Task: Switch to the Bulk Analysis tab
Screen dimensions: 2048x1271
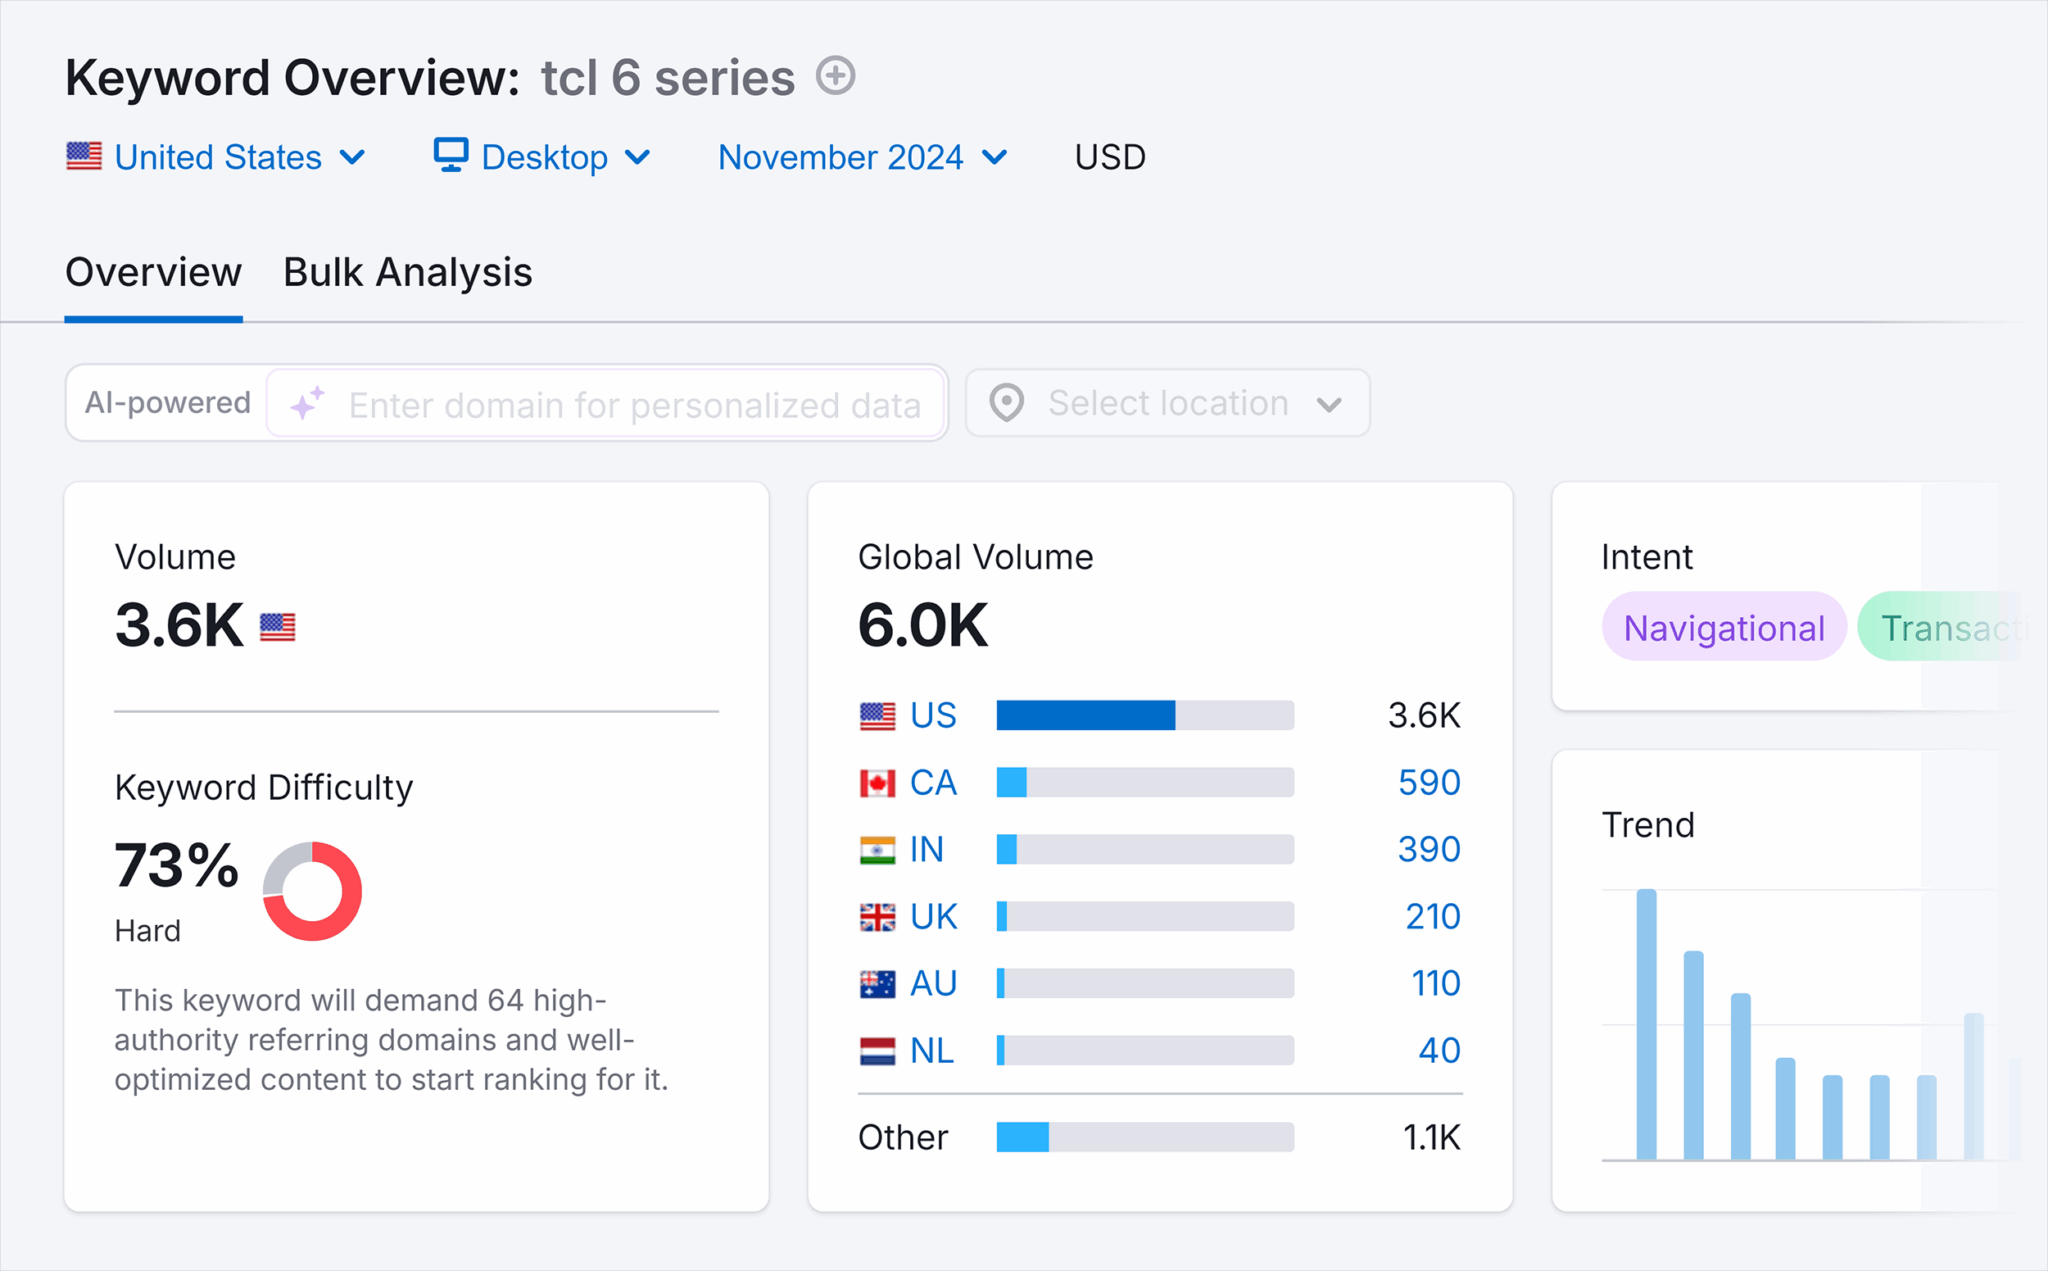Action: [407, 272]
